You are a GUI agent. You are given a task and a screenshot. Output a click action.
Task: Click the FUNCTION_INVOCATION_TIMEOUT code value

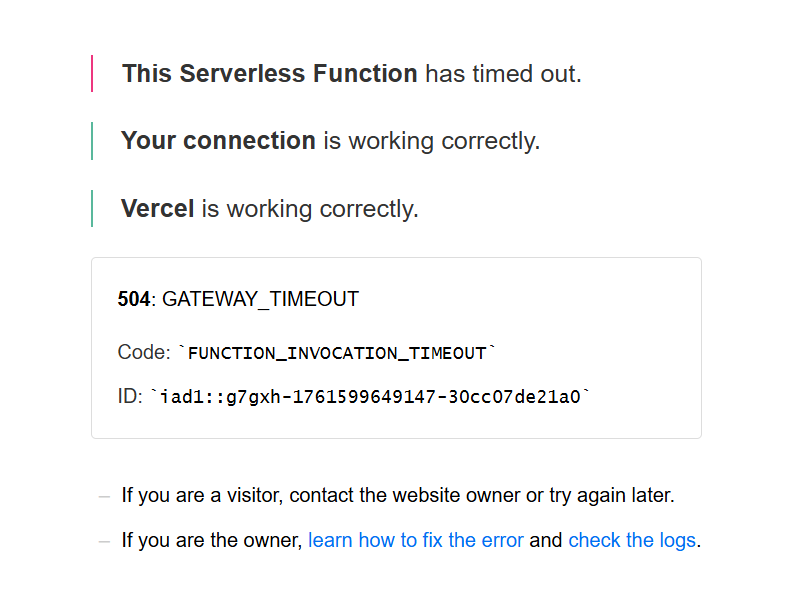pos(337,353)
